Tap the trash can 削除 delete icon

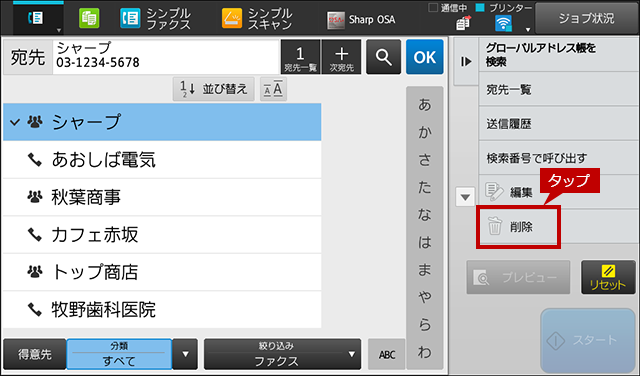(494, 226)
